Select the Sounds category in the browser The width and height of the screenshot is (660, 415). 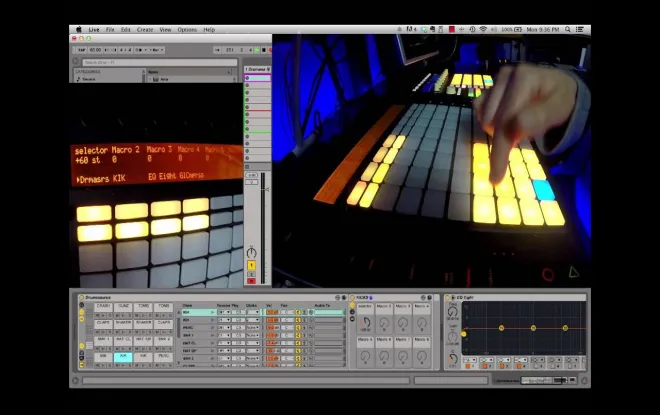coord(88,79)
